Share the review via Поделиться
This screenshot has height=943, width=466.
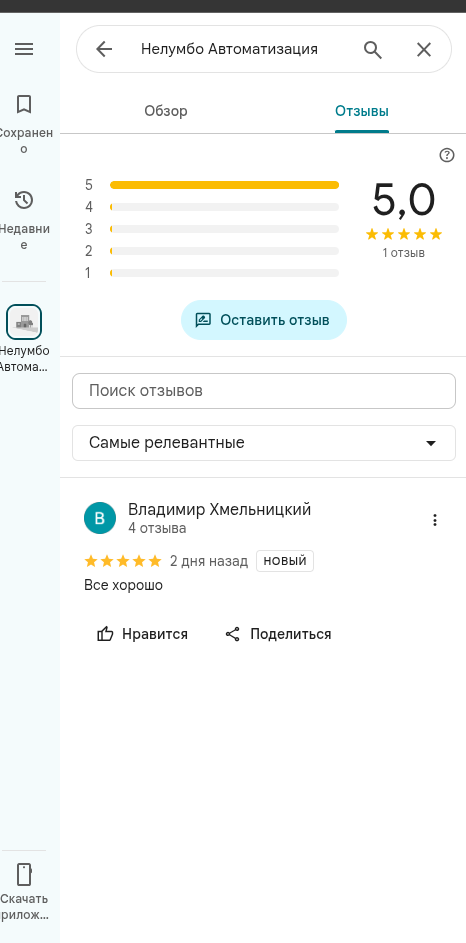278,634
